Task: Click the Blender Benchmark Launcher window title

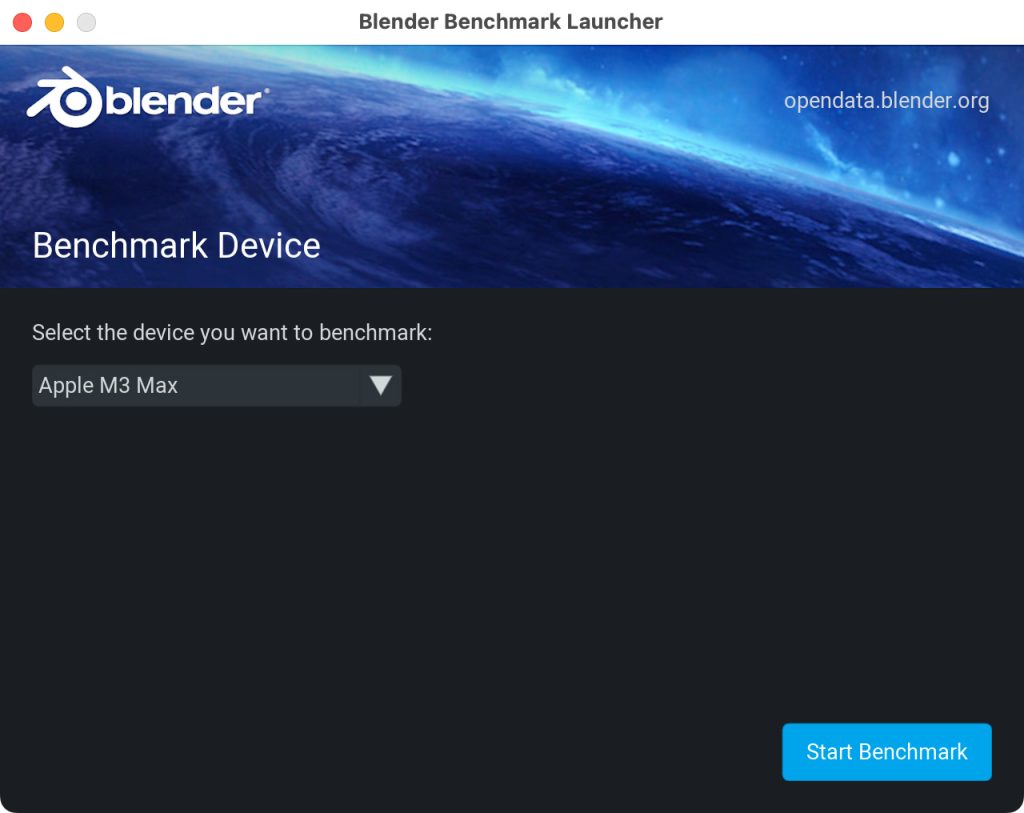Action: (x=511, y=22)
